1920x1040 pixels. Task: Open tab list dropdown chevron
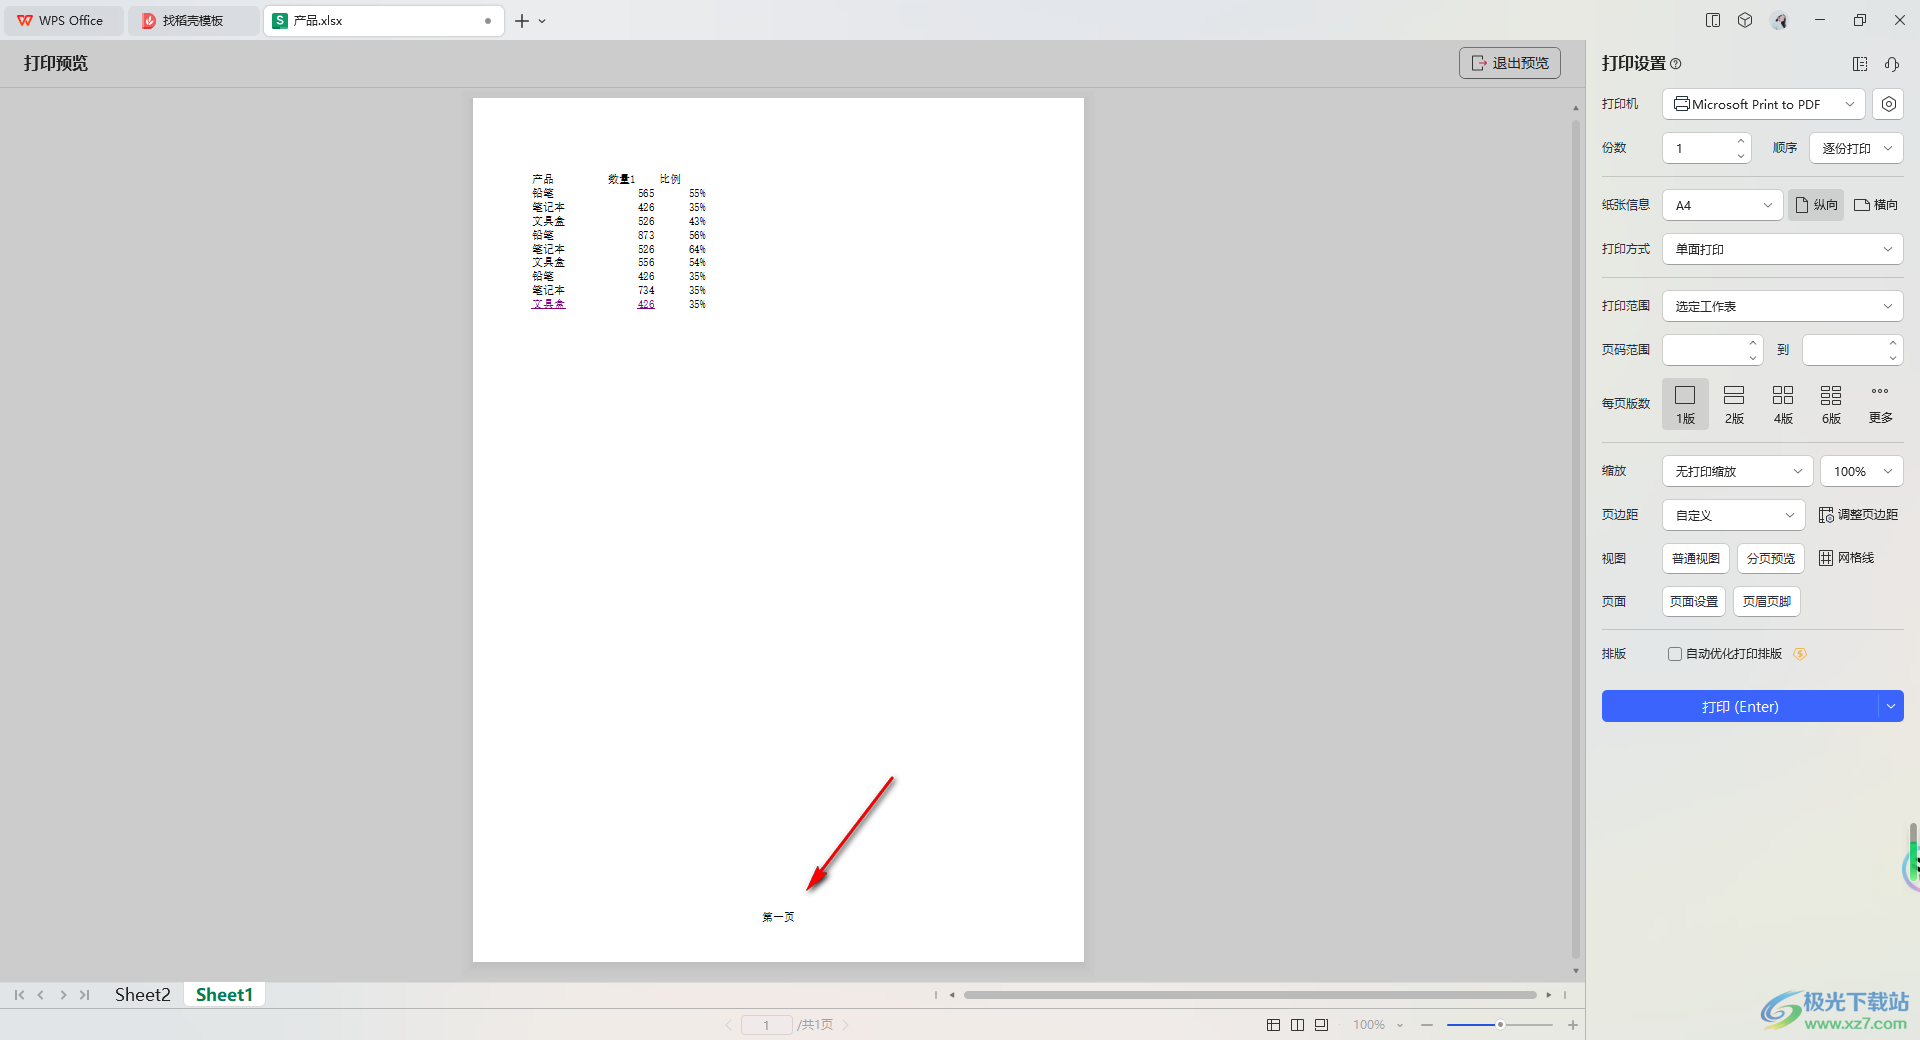(x=542, y=21)
